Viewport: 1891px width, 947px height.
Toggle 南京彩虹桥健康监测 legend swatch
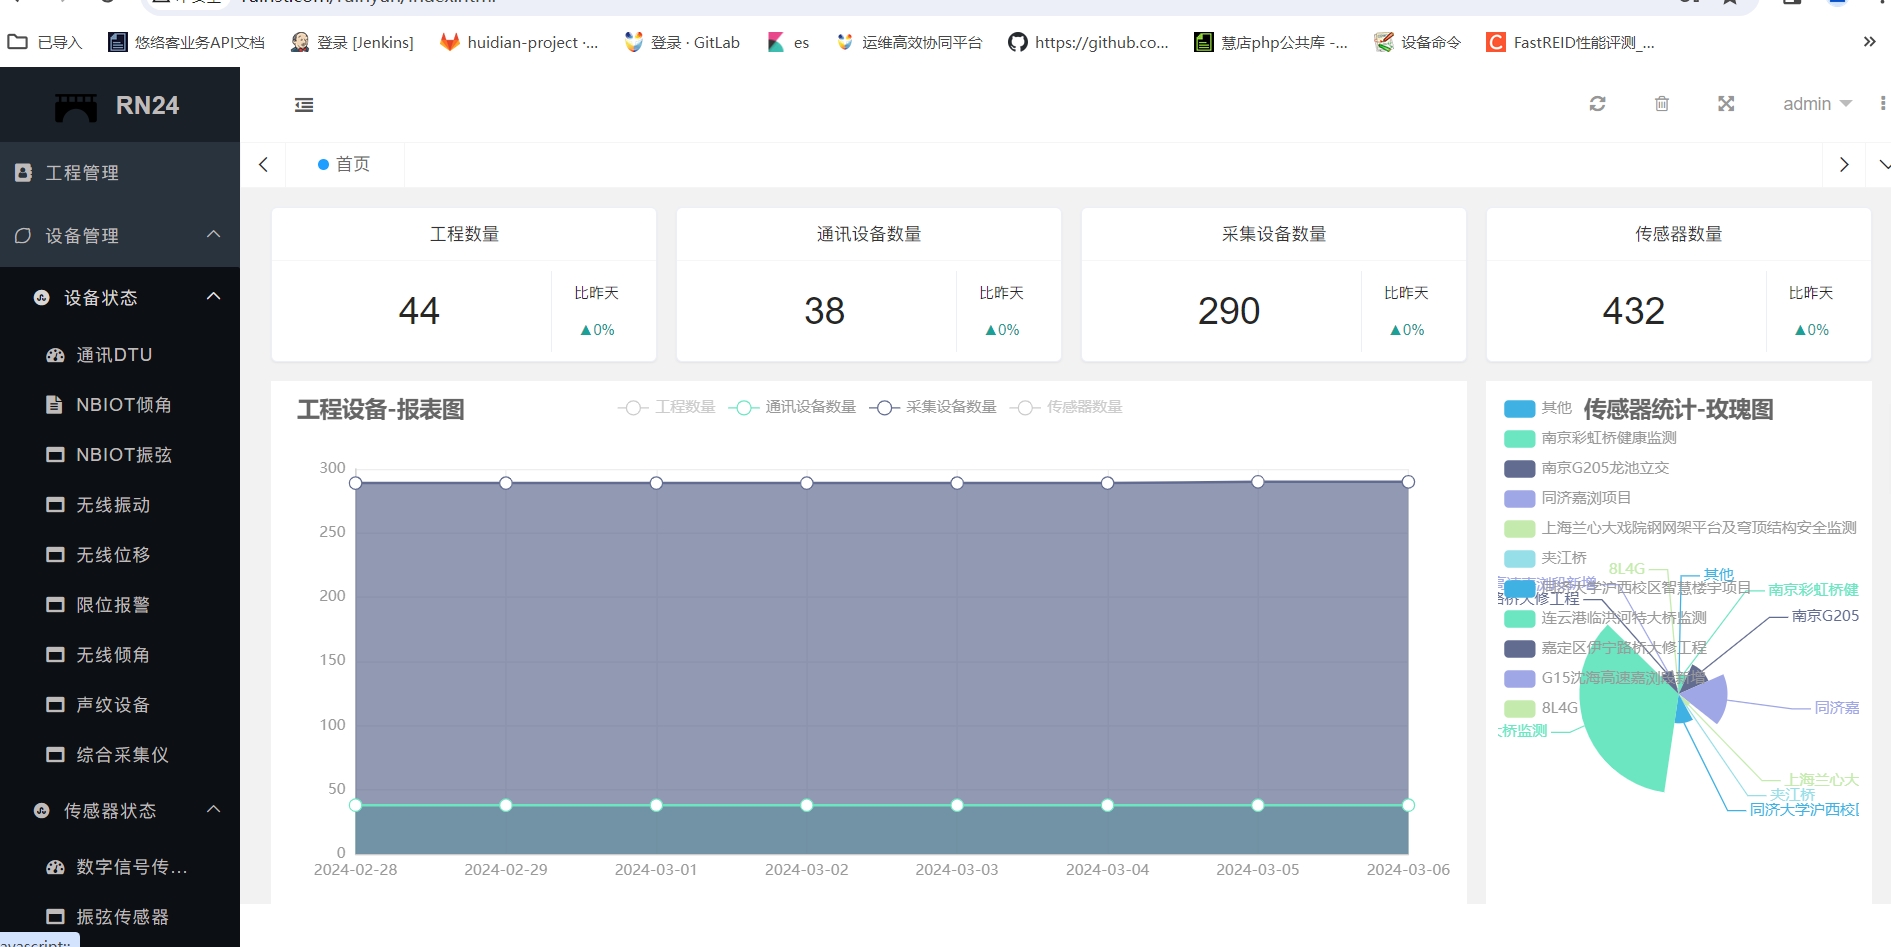(1519, 438)
